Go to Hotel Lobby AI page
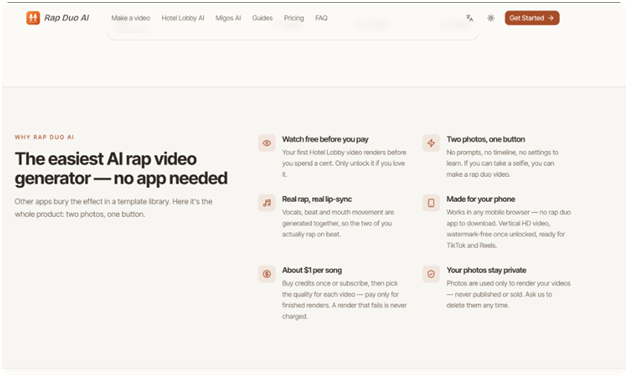628x377 pixels. coord(183,18)
